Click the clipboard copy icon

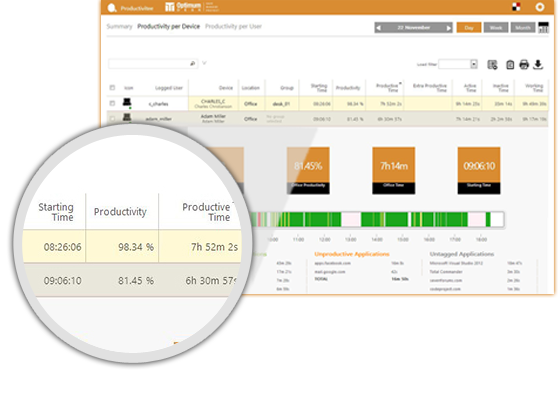(510, 65)
